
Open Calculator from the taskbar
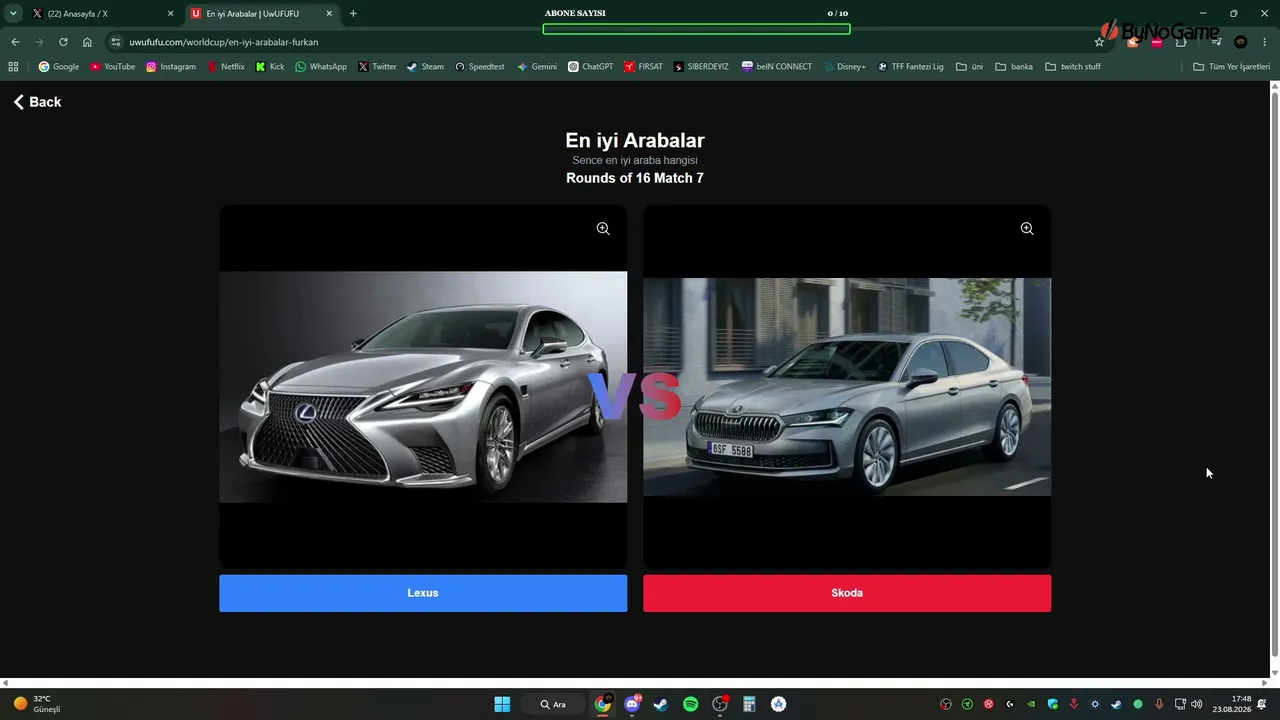(749, 704)
